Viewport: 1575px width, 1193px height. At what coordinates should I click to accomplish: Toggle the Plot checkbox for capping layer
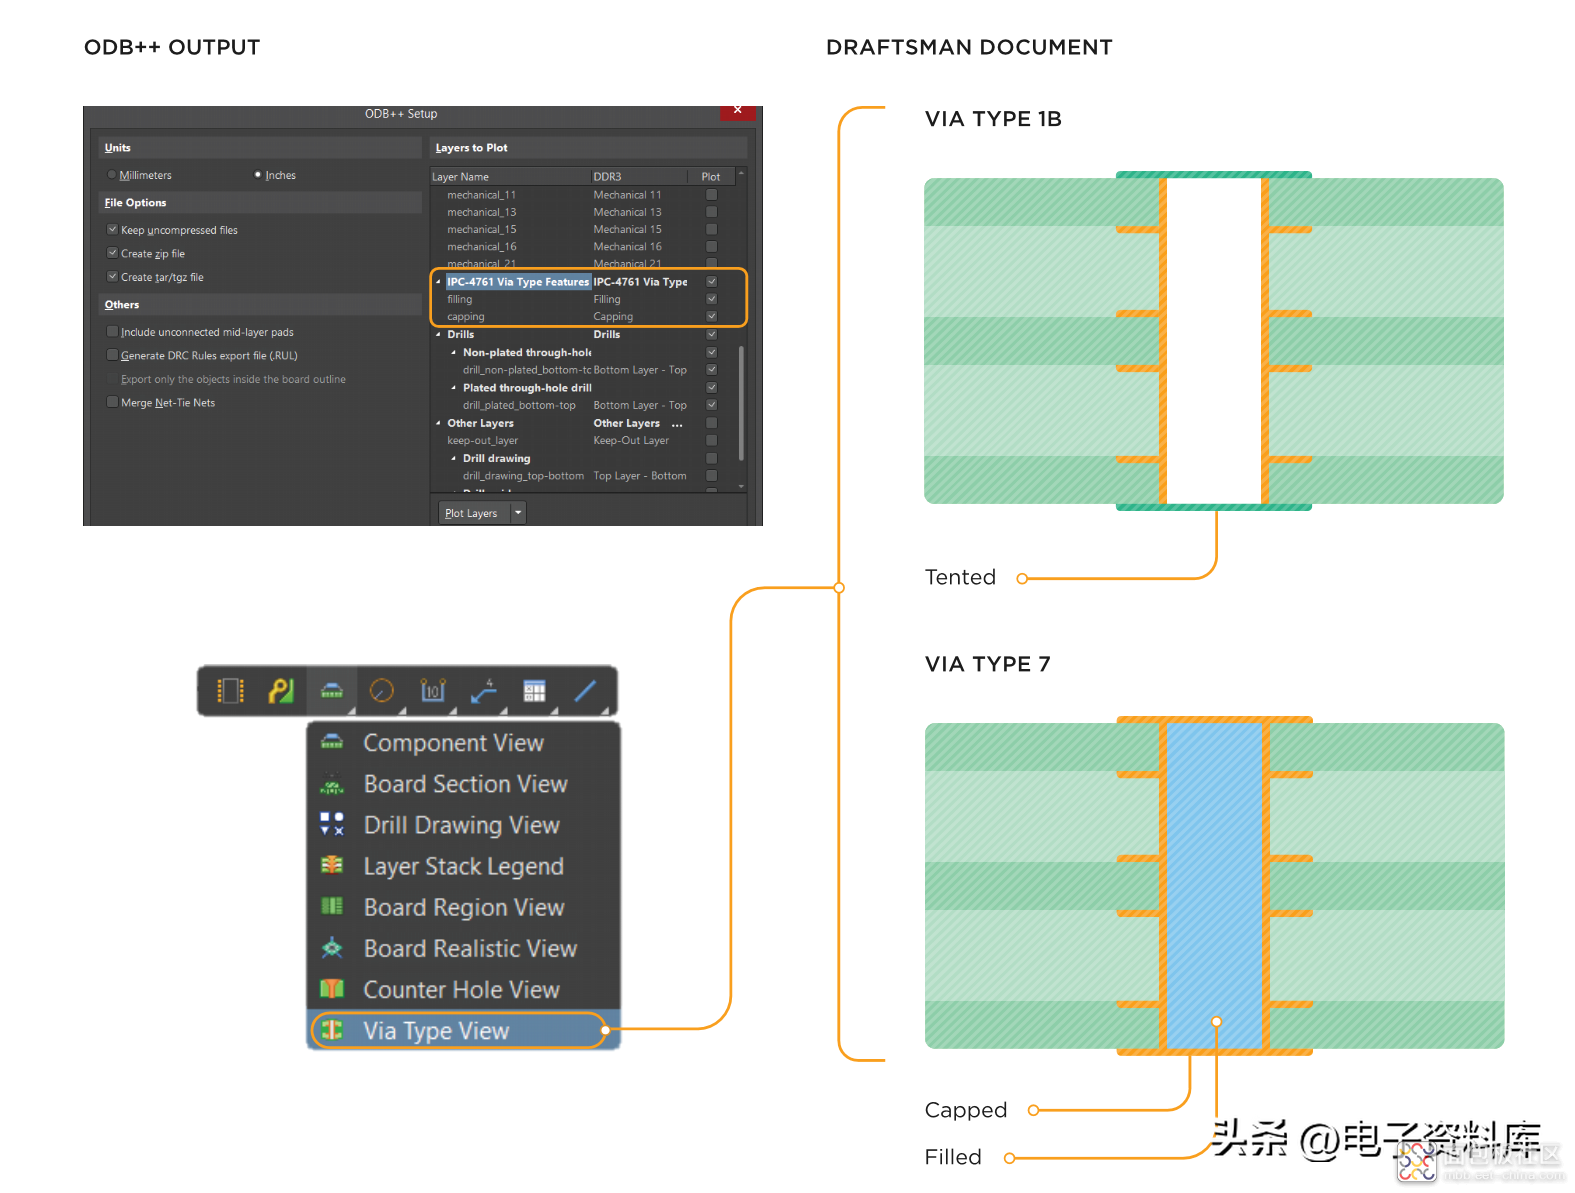coord(712,316)
